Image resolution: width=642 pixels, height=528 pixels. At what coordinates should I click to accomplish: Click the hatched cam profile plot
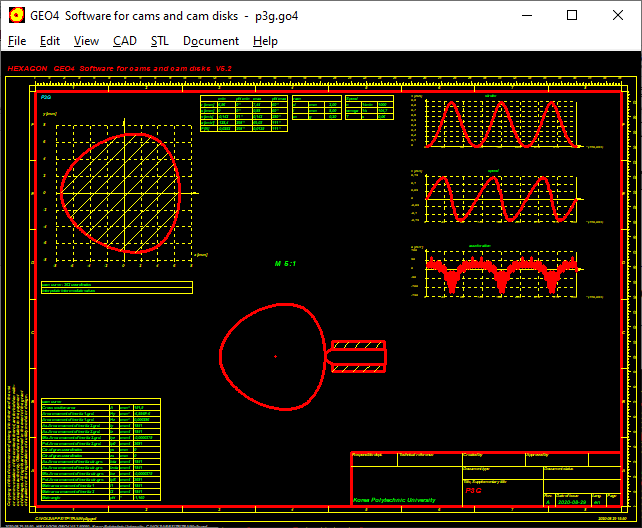click(x=120, y=192)
